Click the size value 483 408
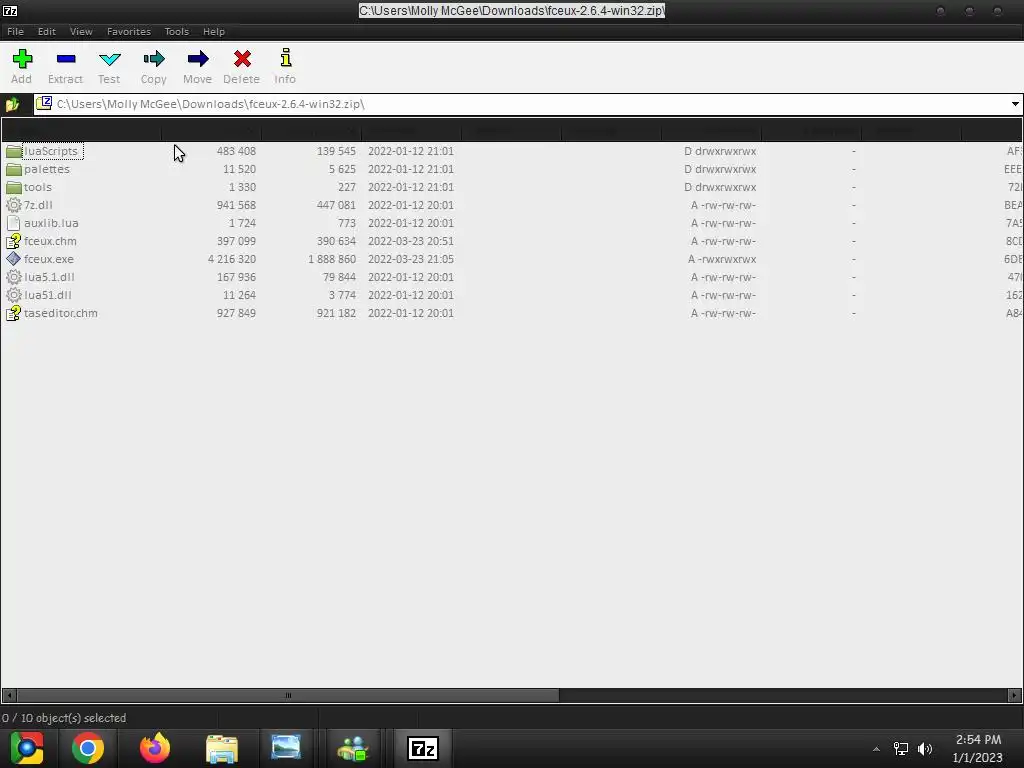 pyautogui.click(x=236, y=152)
